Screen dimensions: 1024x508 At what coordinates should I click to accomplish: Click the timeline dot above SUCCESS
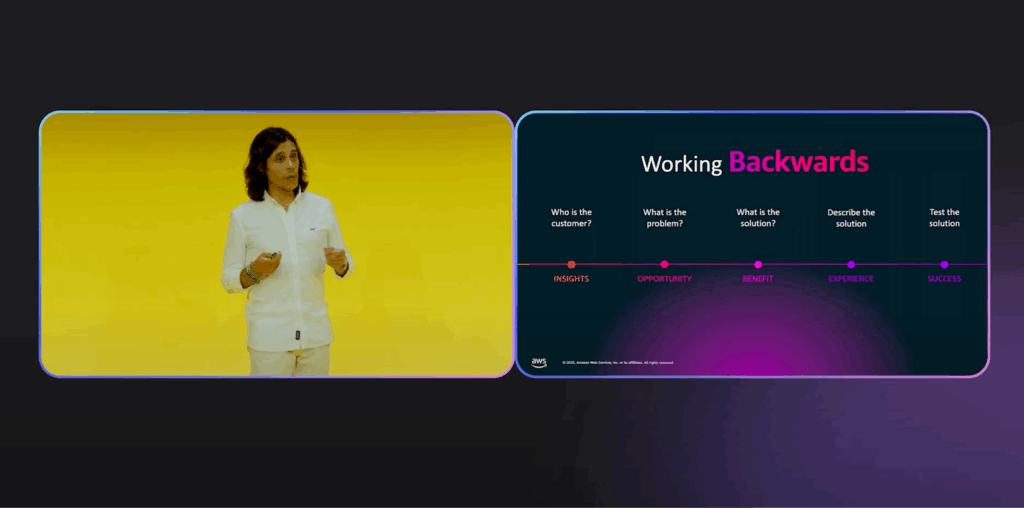(944, 264)
